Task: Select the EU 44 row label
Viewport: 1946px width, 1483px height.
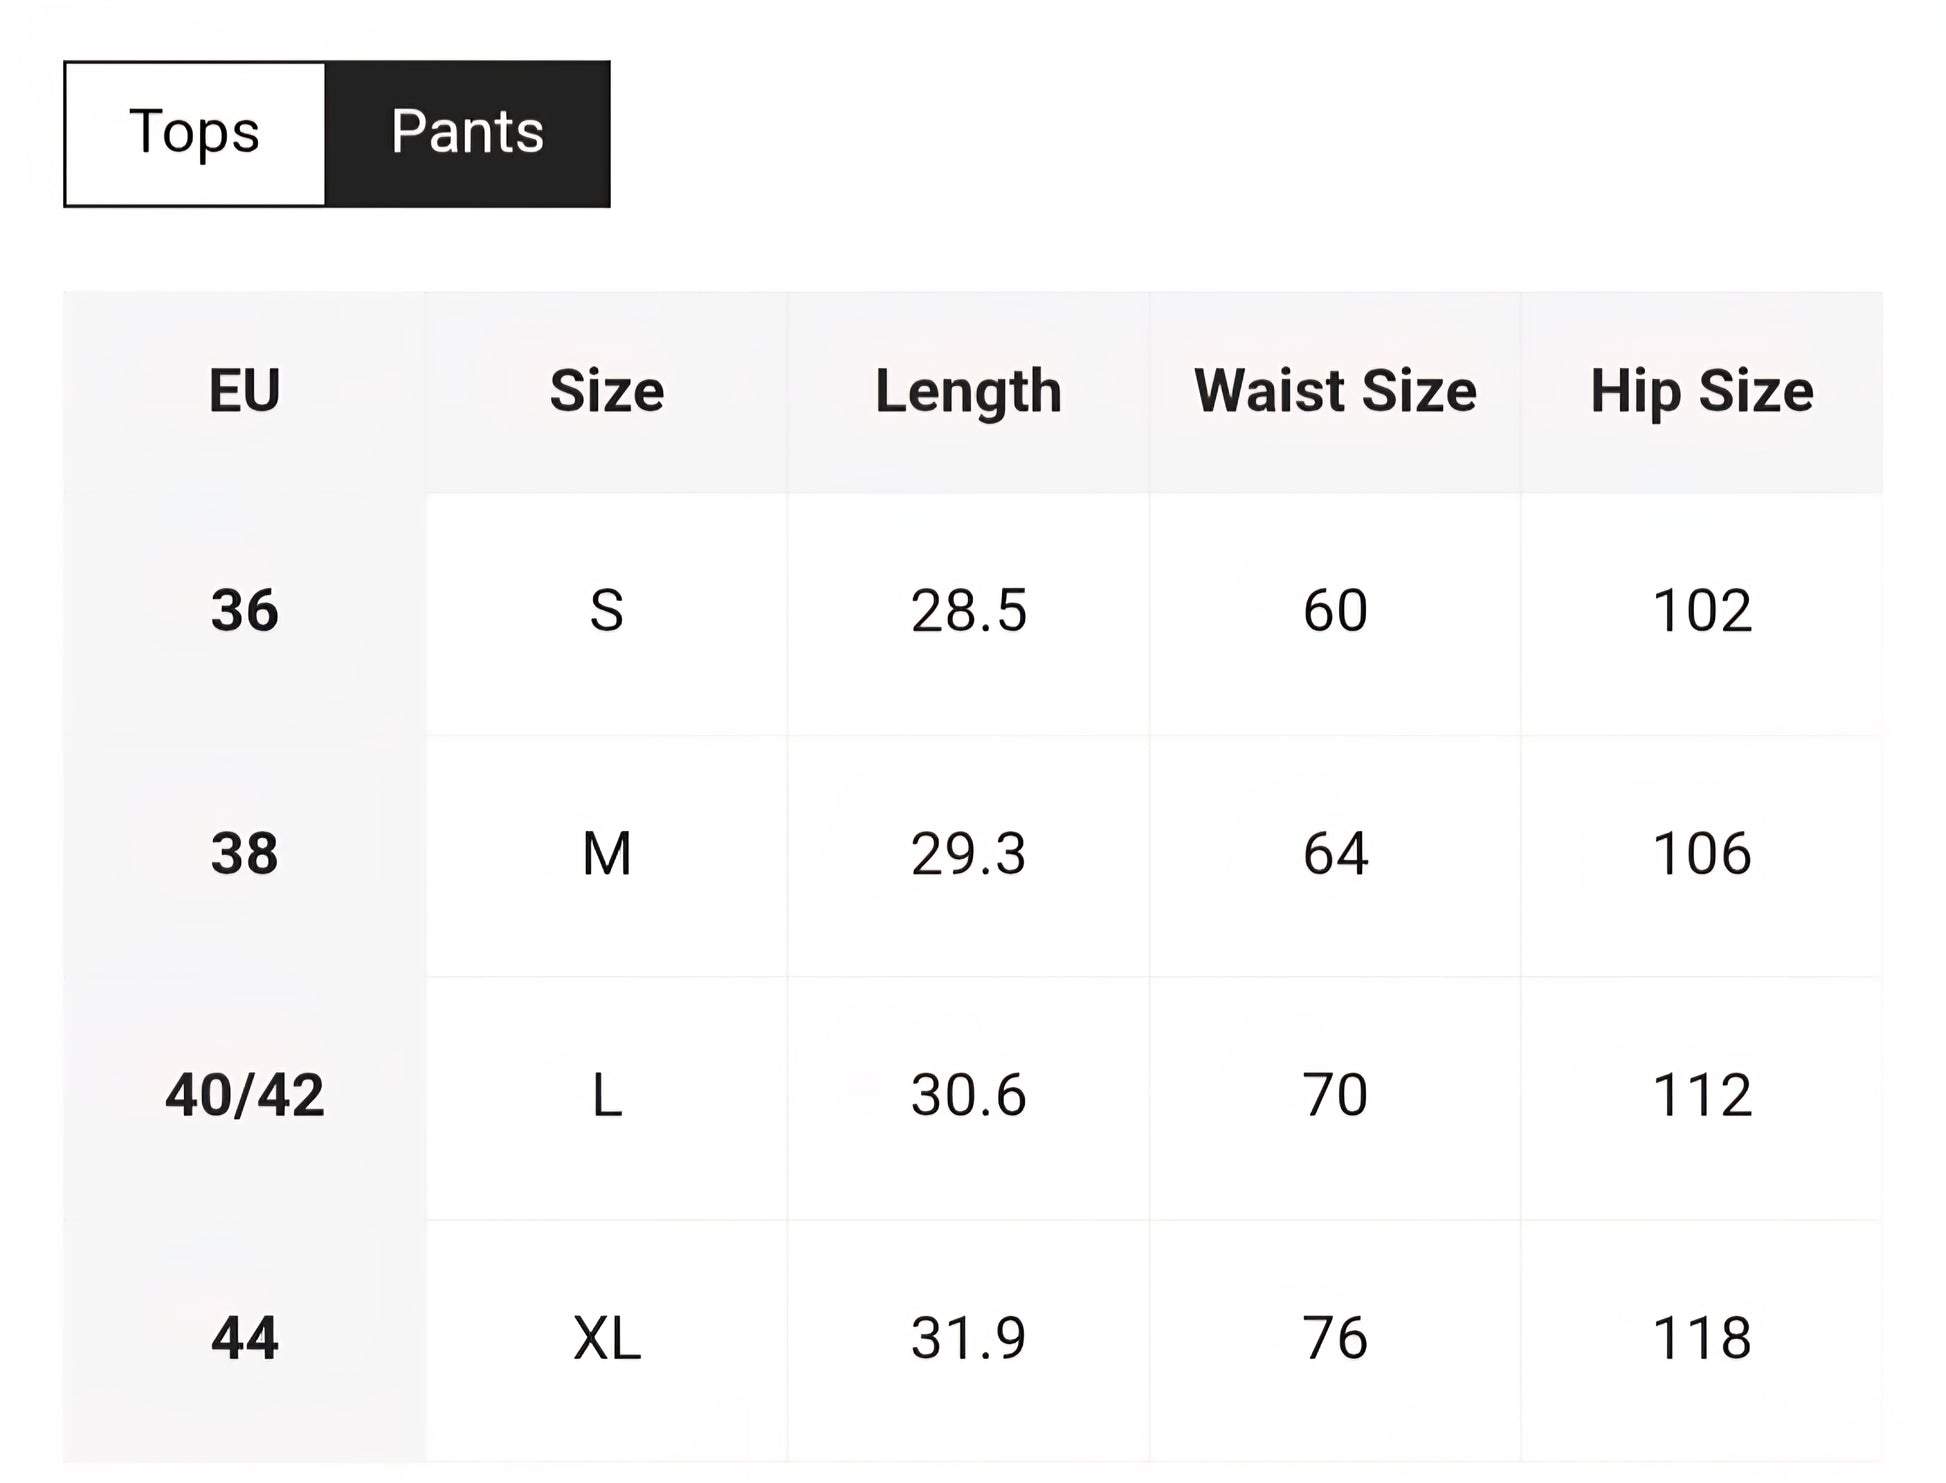Action: 245,1339
